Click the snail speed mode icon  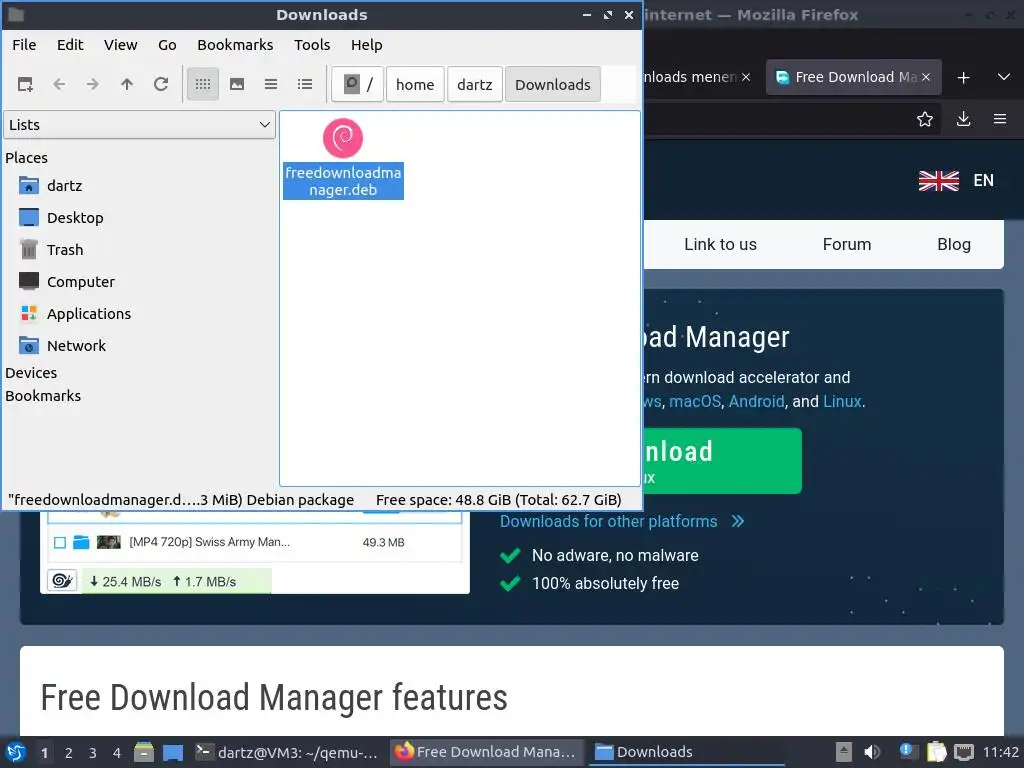coord(63,581)
